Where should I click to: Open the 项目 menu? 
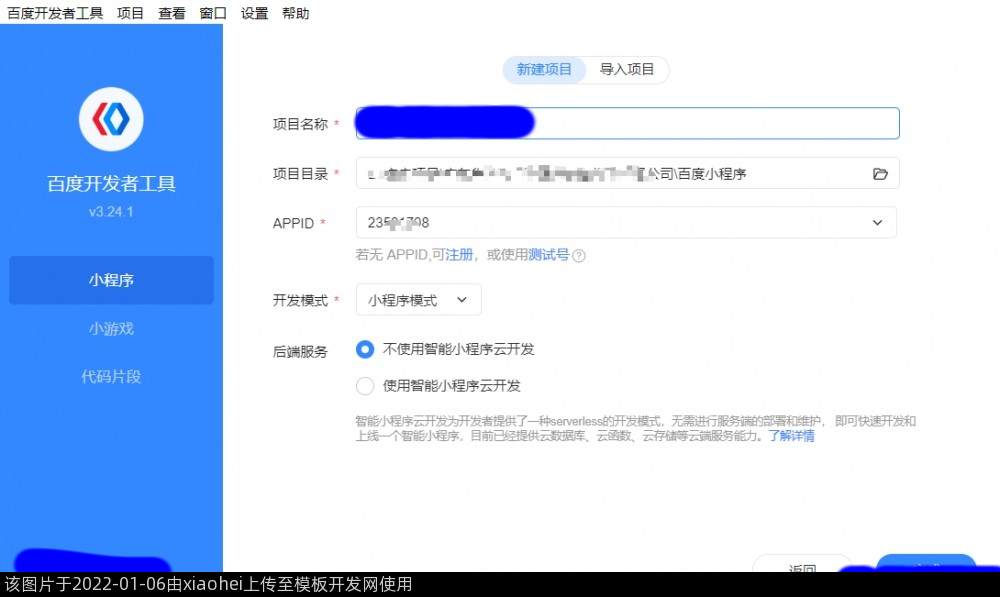[x=130, y=14]
